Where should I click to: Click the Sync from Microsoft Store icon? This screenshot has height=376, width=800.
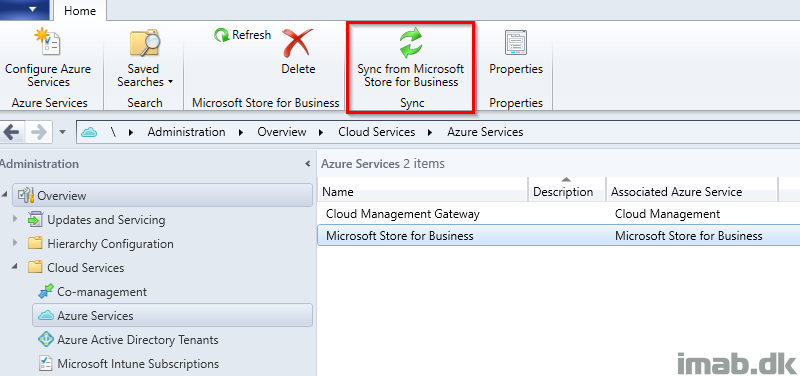[x=411, y=43]
